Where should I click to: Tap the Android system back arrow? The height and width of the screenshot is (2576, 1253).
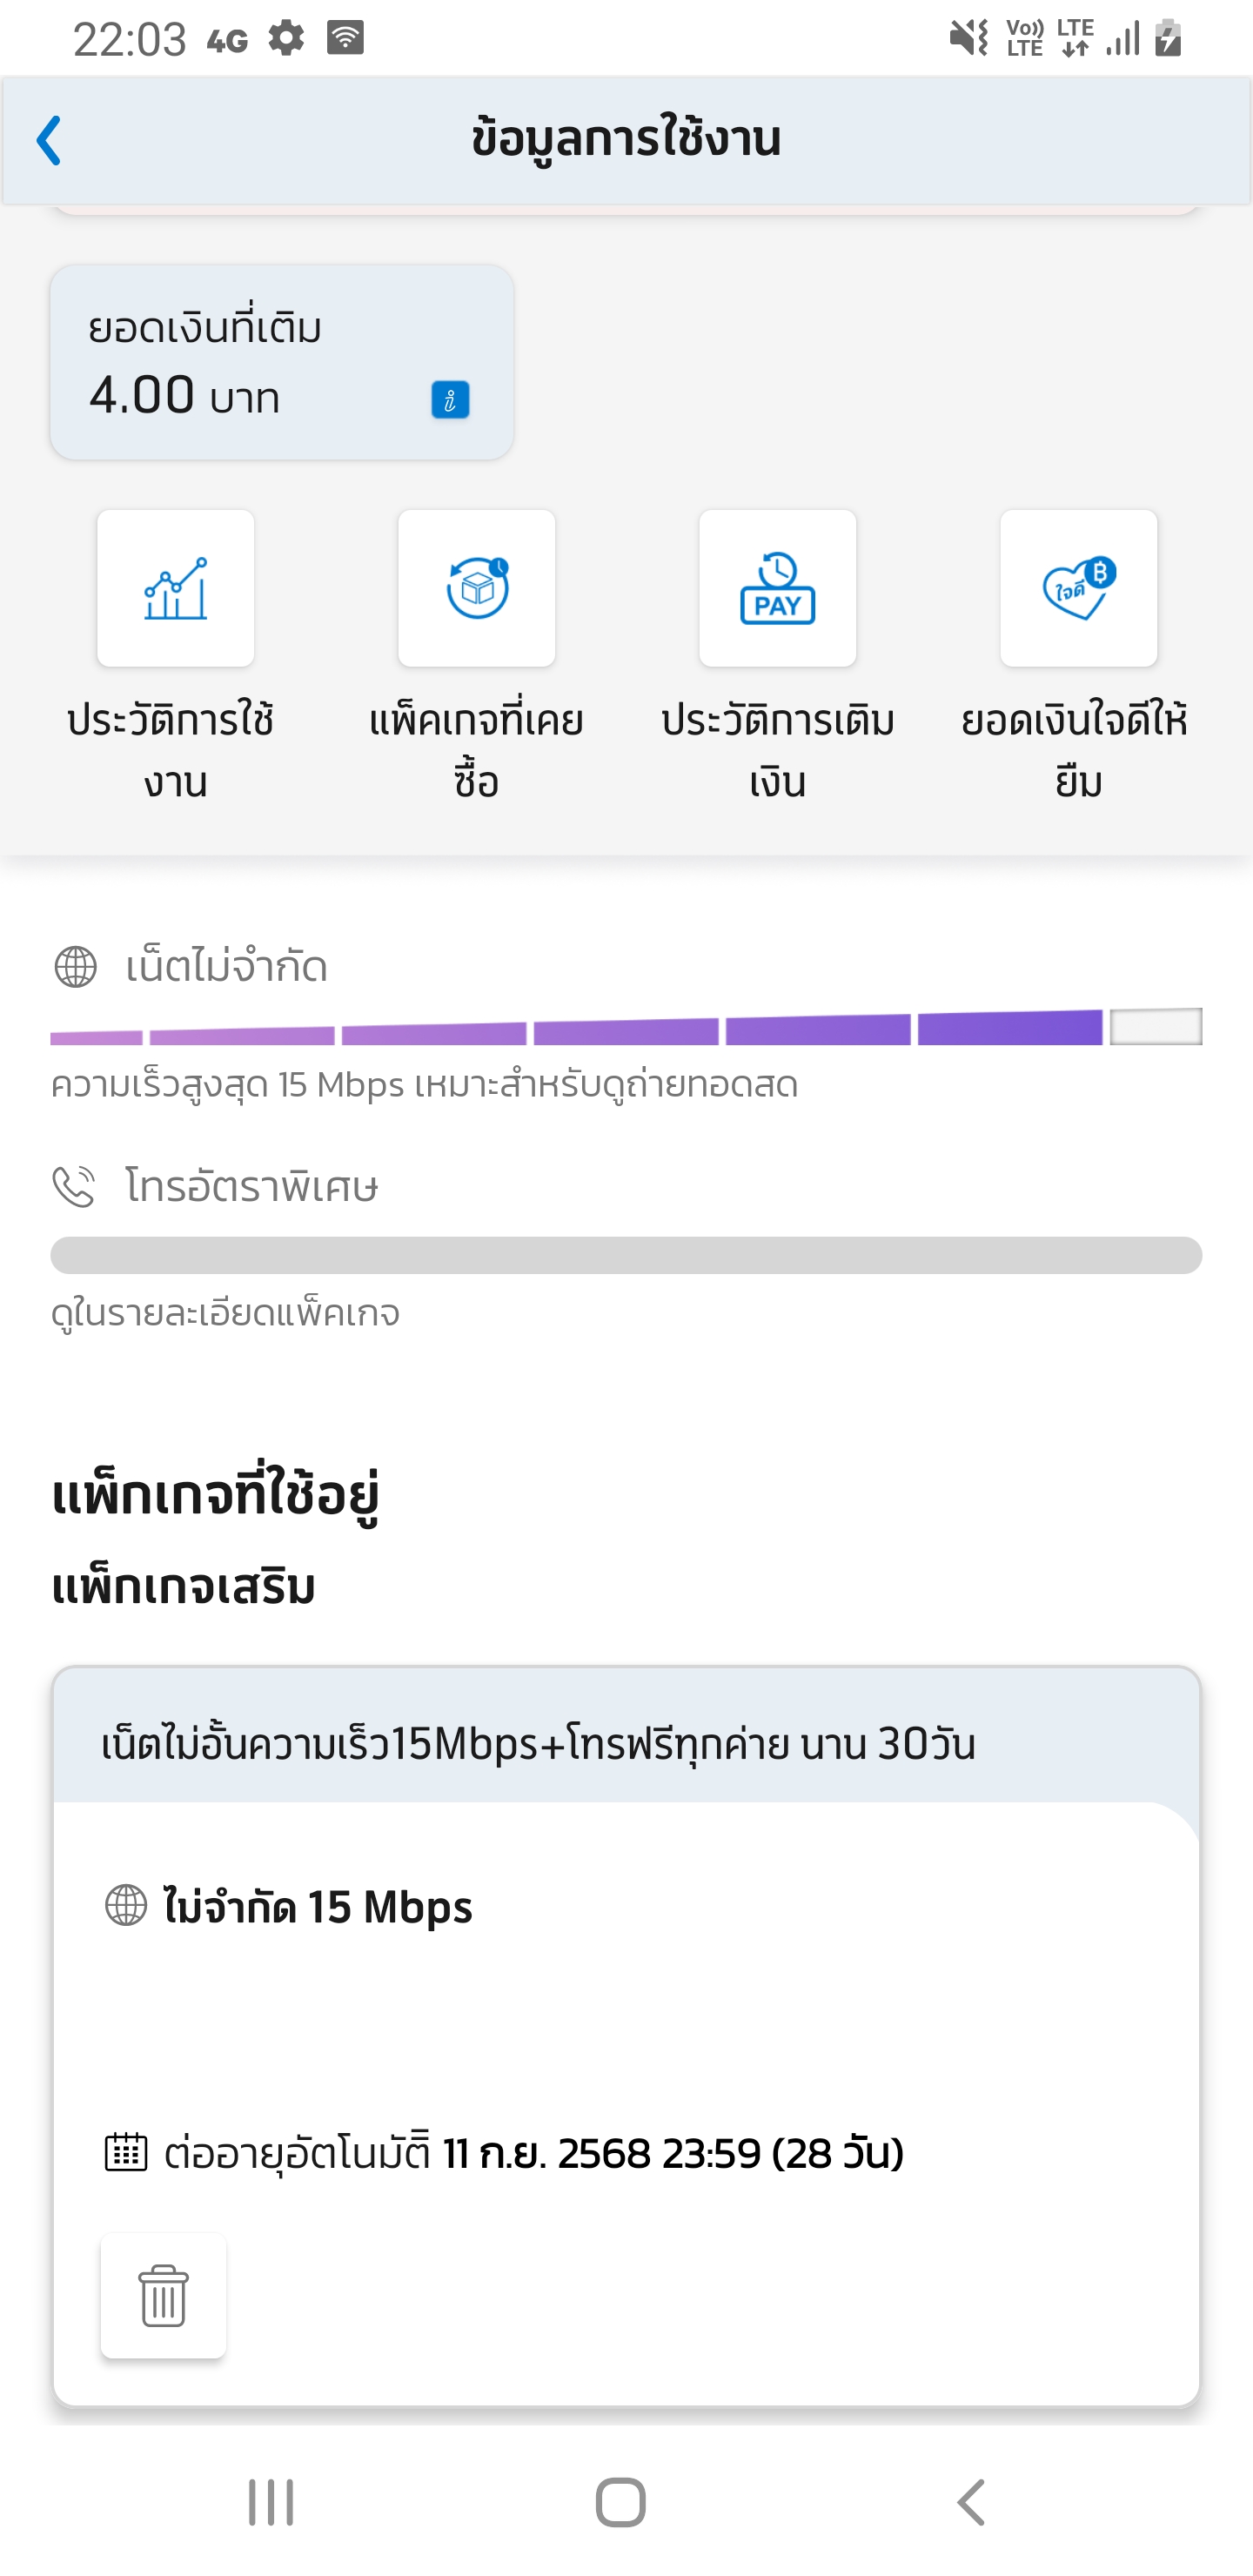(971, 2503)
